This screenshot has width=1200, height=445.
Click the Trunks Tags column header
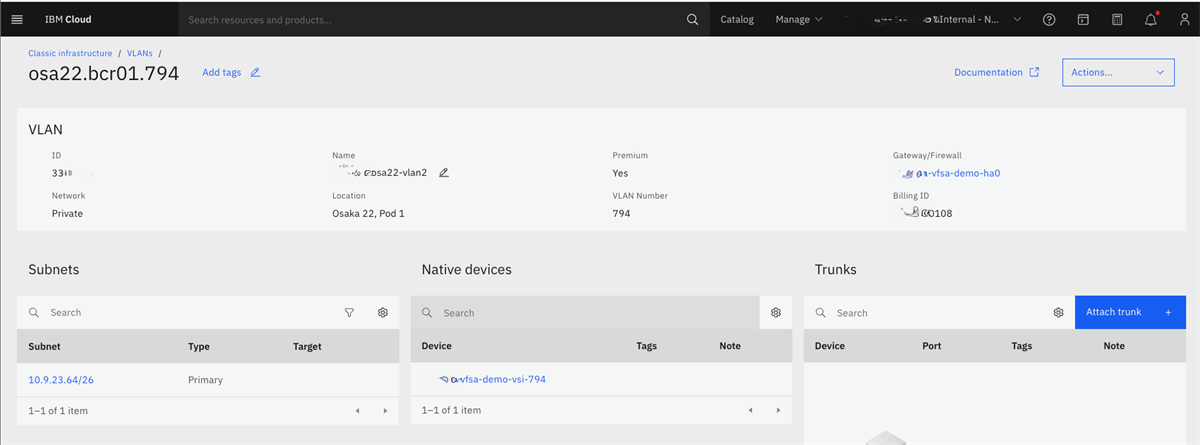tap(1021, 346)
